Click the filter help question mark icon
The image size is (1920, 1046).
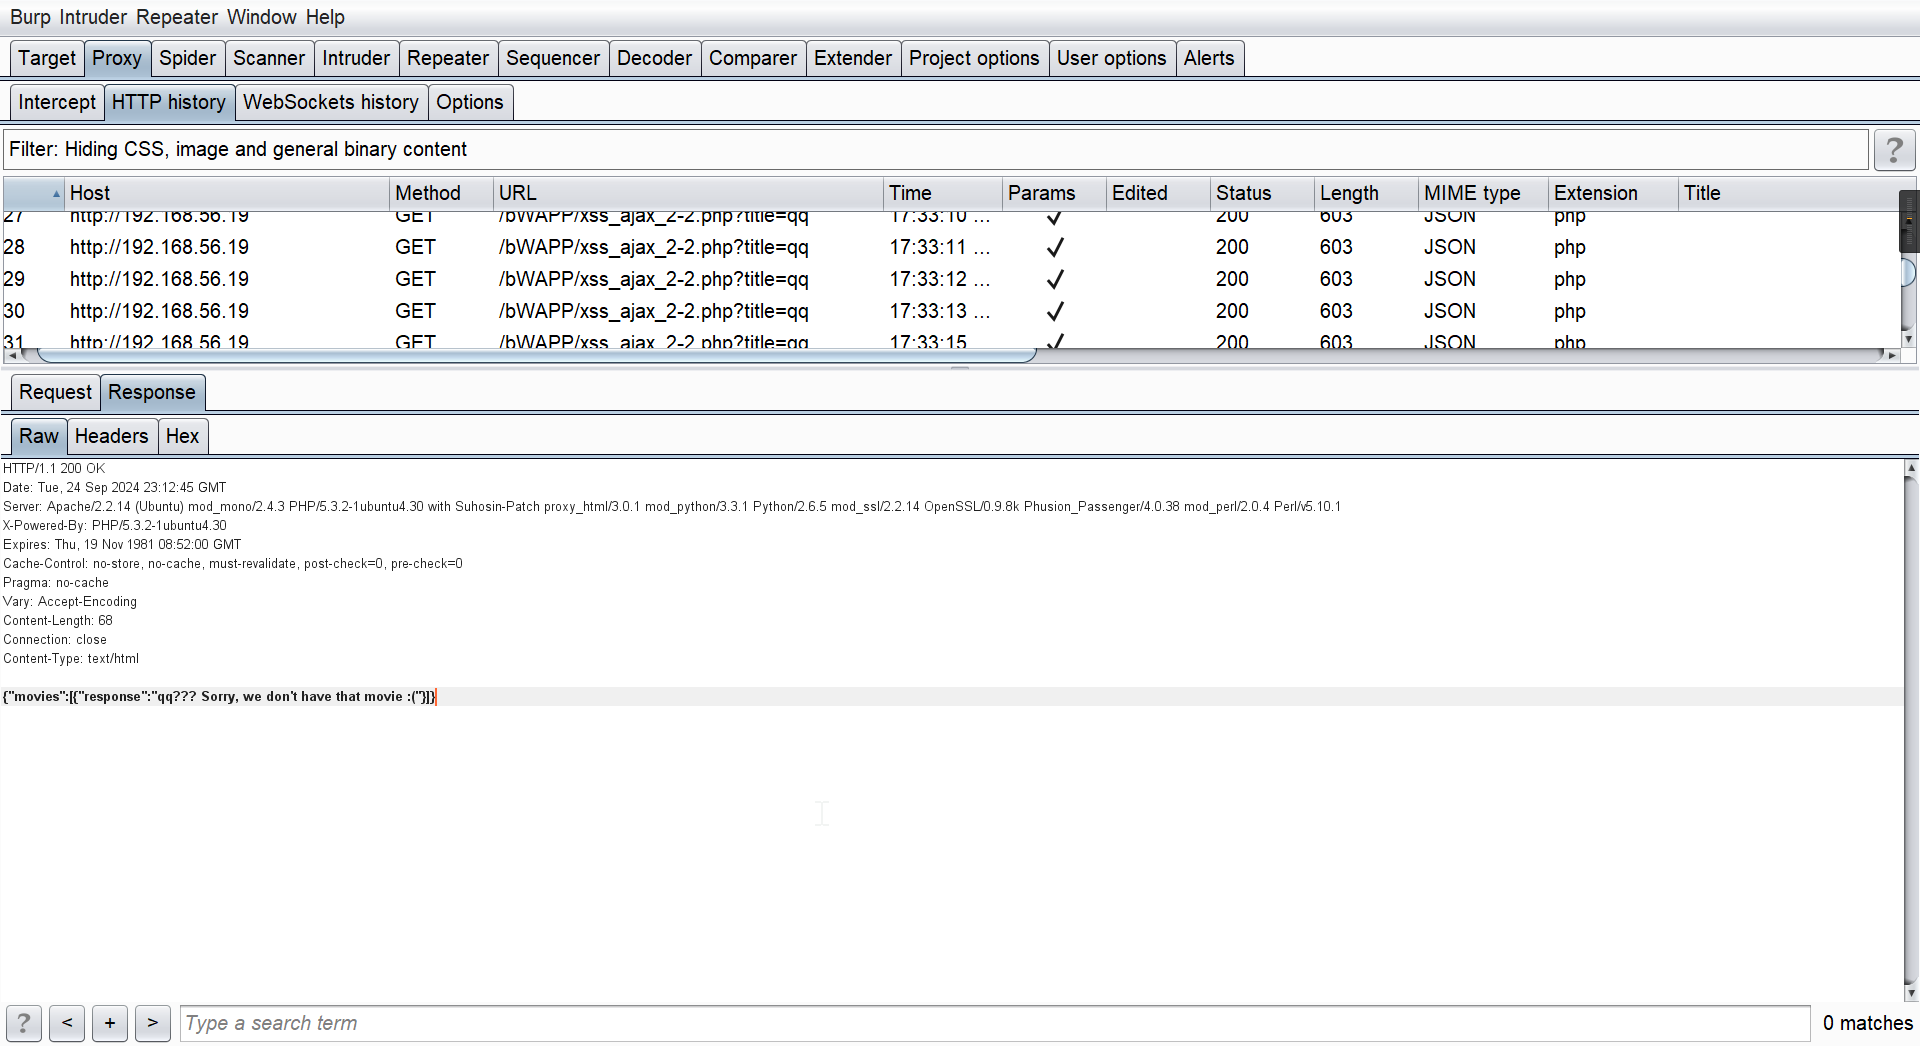click(x=1893, y=150)
